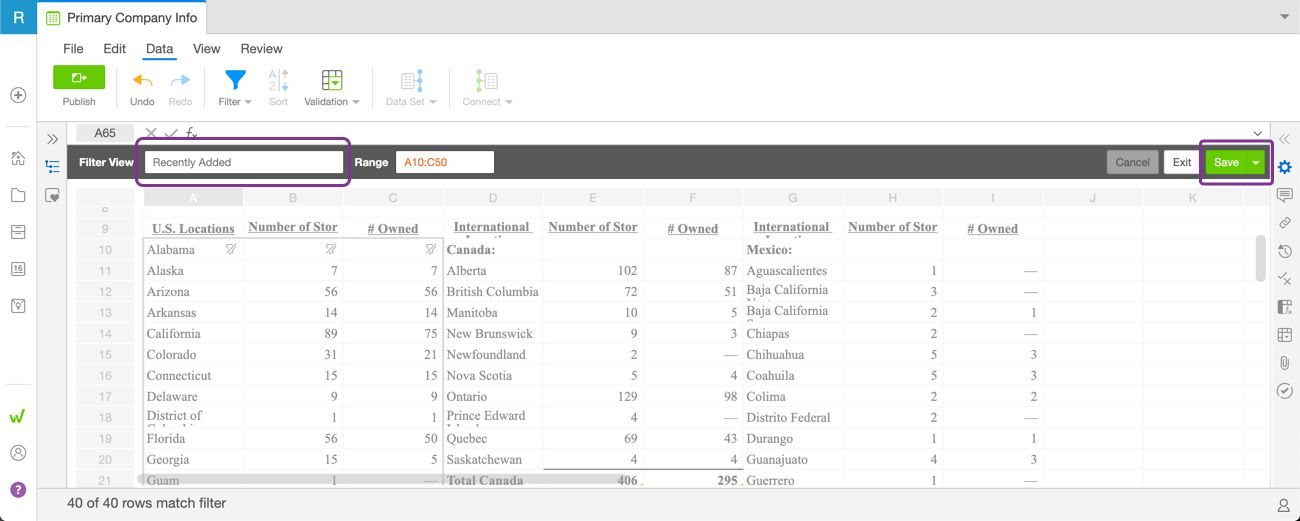Open the Review menu
1300x521 pixels.
[x=261, y=48]
